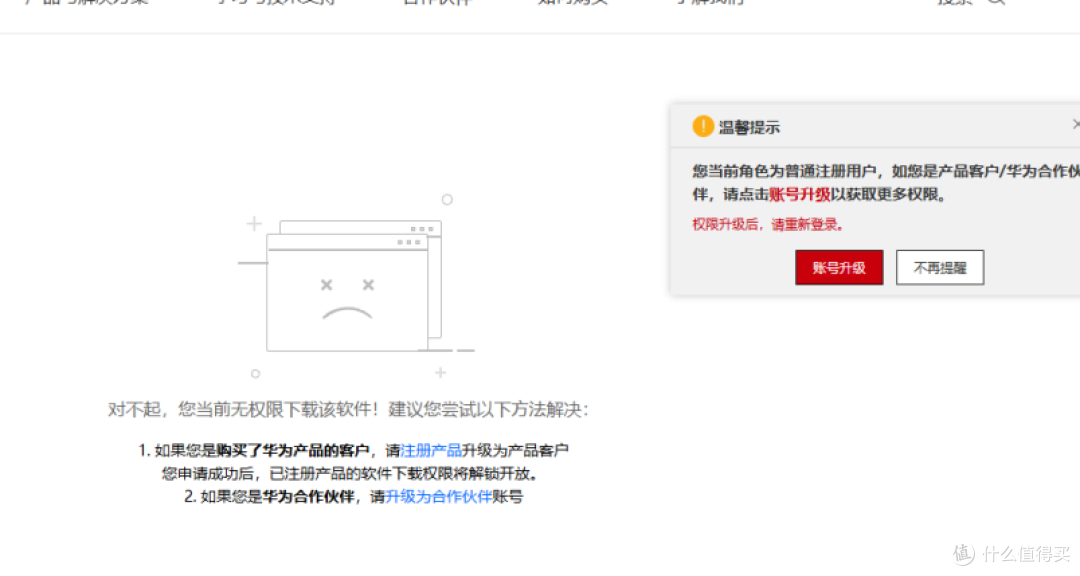Click the red text 权限升级后，请重新登录。

[x=768, y=225]
